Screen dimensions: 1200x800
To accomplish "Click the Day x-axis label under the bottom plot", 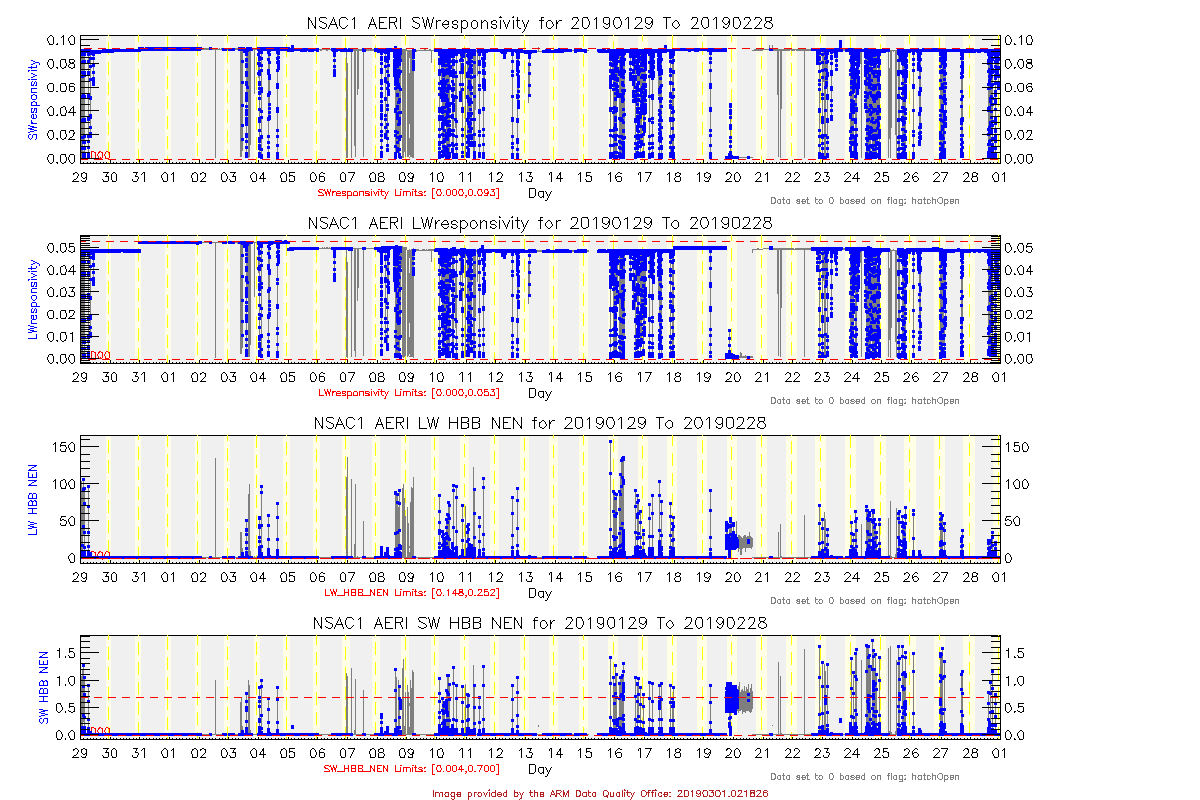I will [539, 769].
